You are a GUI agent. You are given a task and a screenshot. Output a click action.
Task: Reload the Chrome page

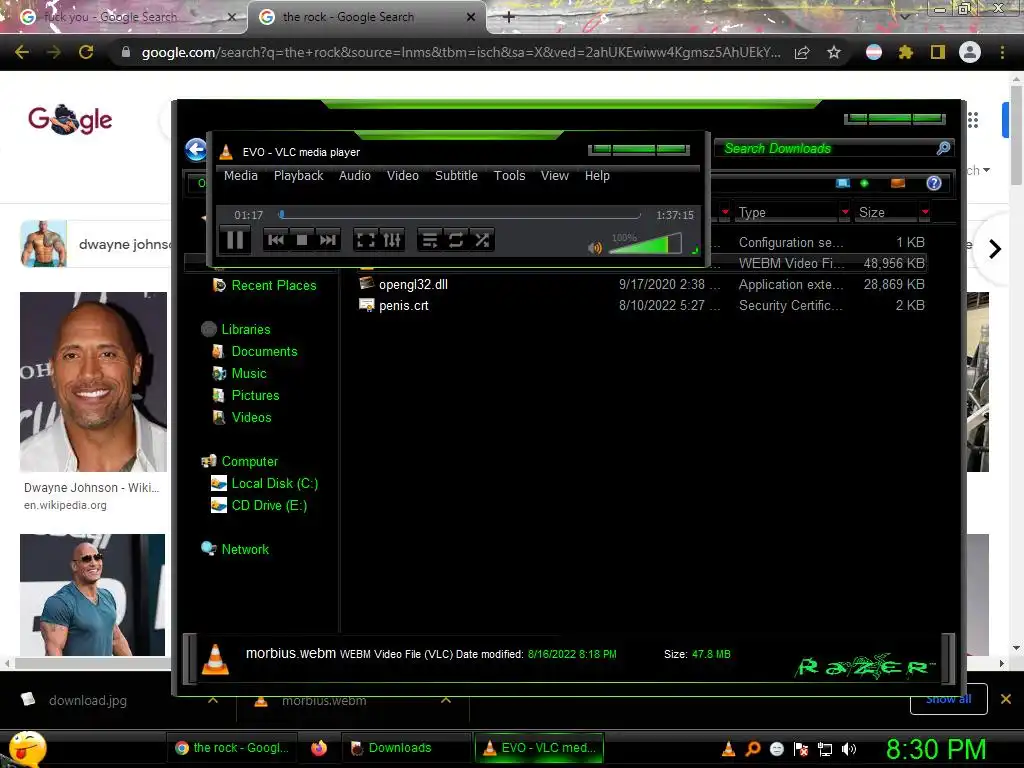pos(86,52)
